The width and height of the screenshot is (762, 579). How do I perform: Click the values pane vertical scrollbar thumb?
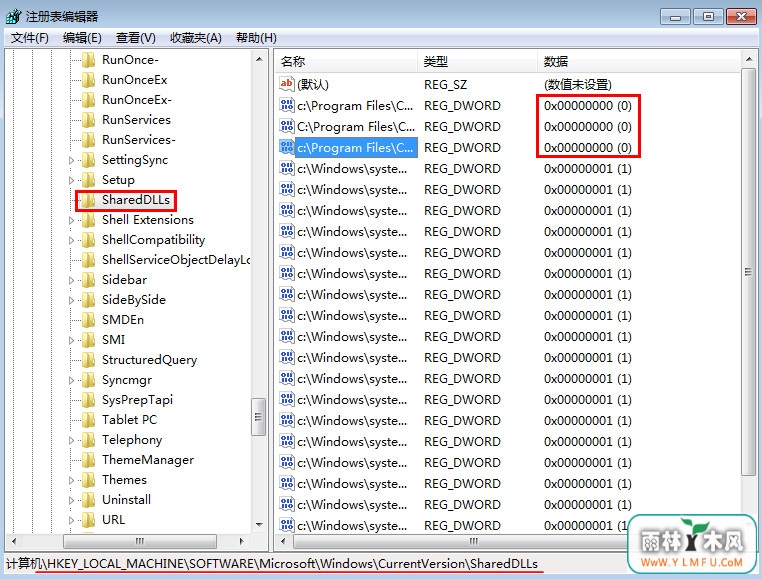point(748,272)
